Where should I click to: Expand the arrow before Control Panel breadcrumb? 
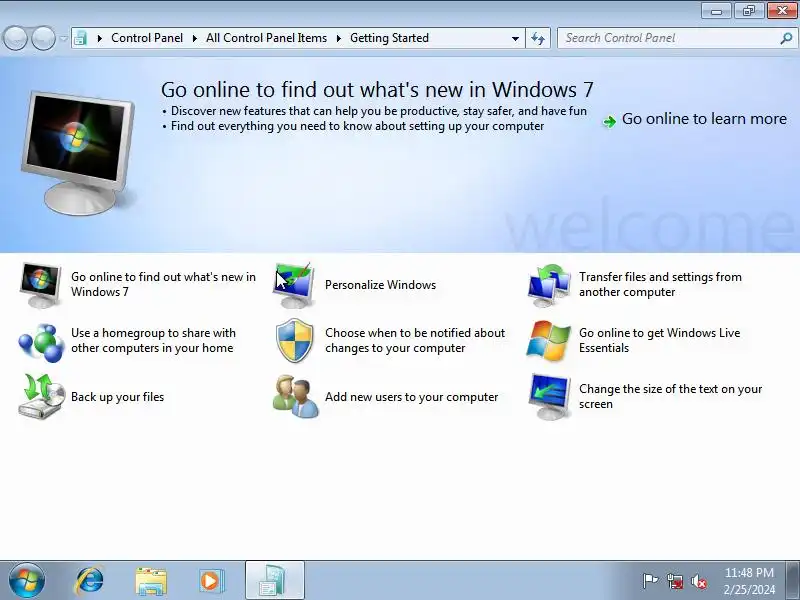[x=99, y=38]
